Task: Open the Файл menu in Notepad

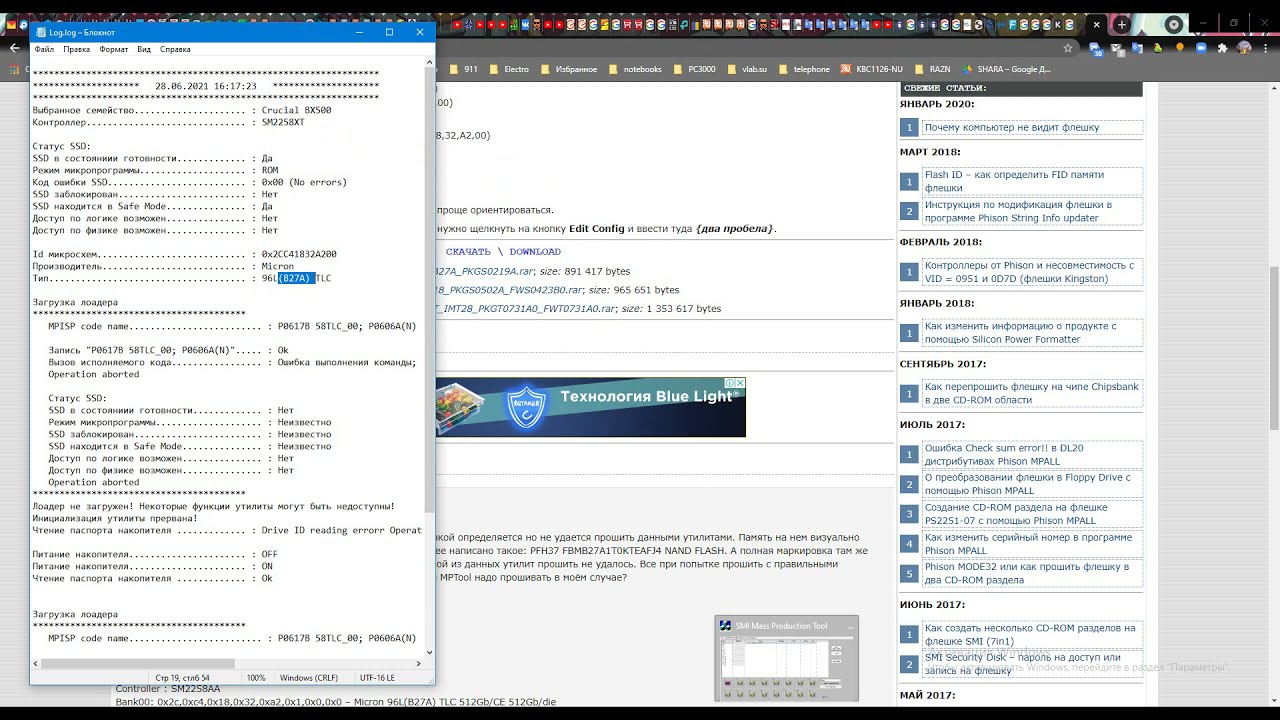Action: [x=44, y=49]
